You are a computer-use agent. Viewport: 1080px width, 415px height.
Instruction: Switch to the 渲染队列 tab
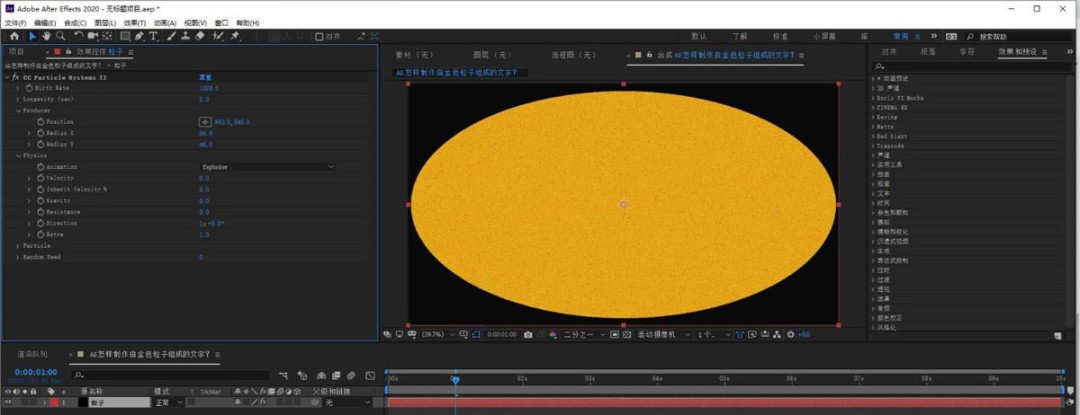point(33,354)
